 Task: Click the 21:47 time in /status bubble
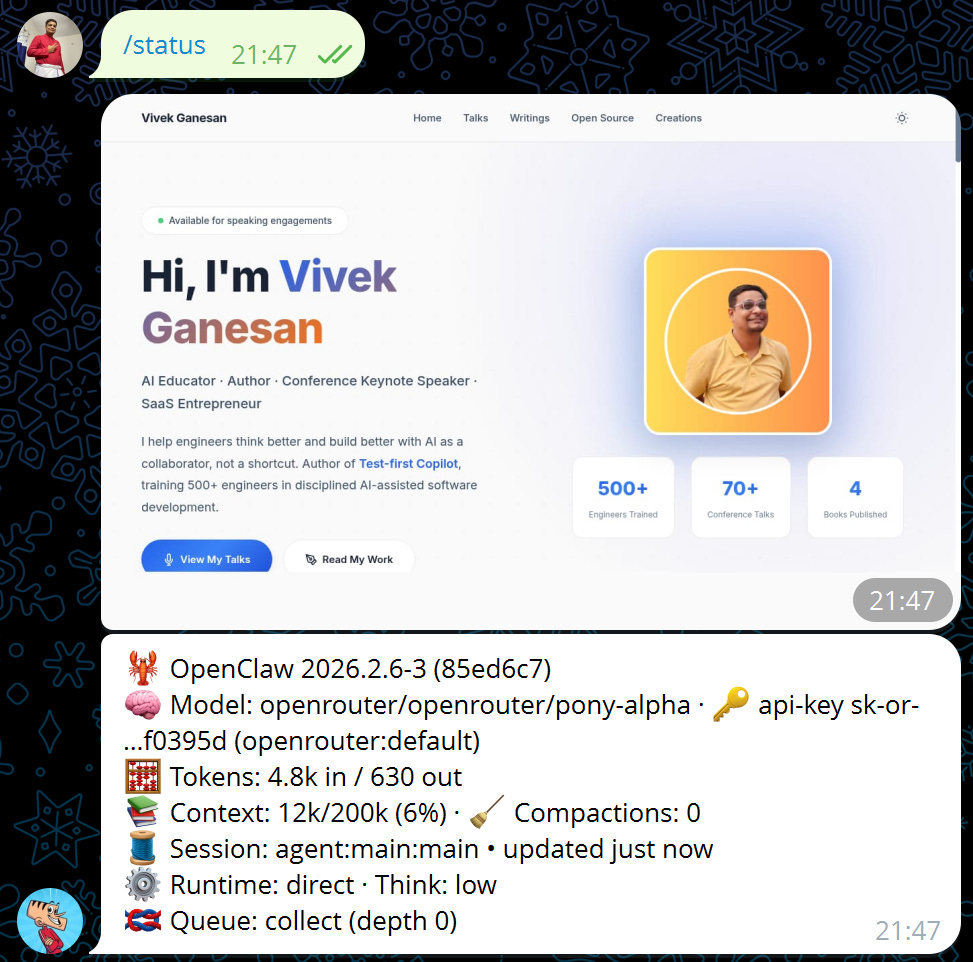click(x=264, y=55)
